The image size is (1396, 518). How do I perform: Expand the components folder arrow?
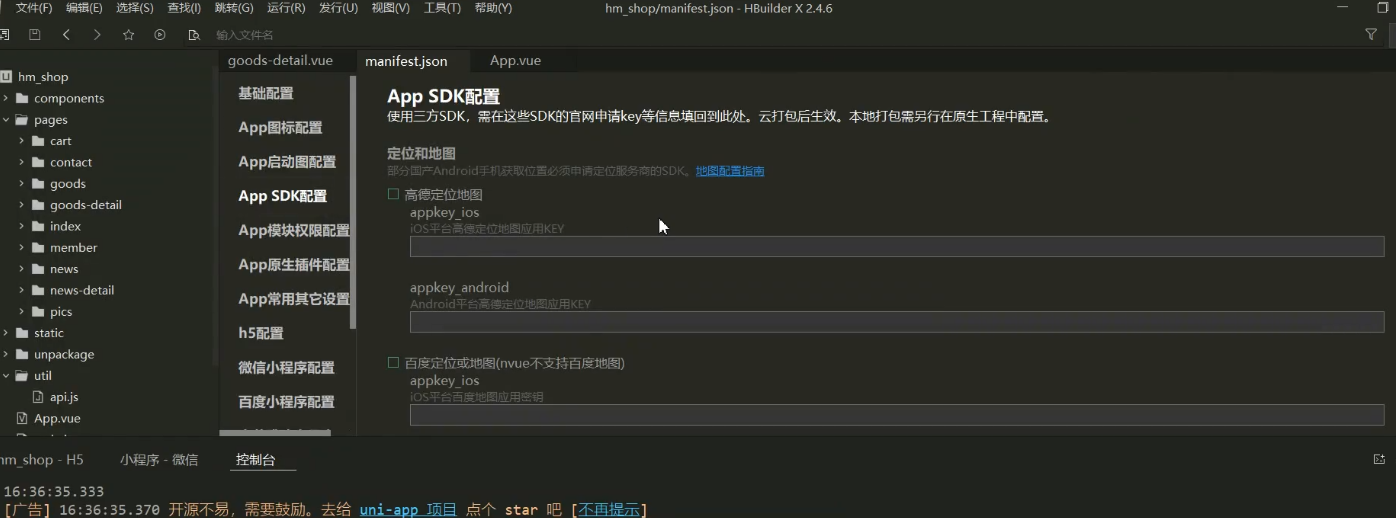[6, 98]
